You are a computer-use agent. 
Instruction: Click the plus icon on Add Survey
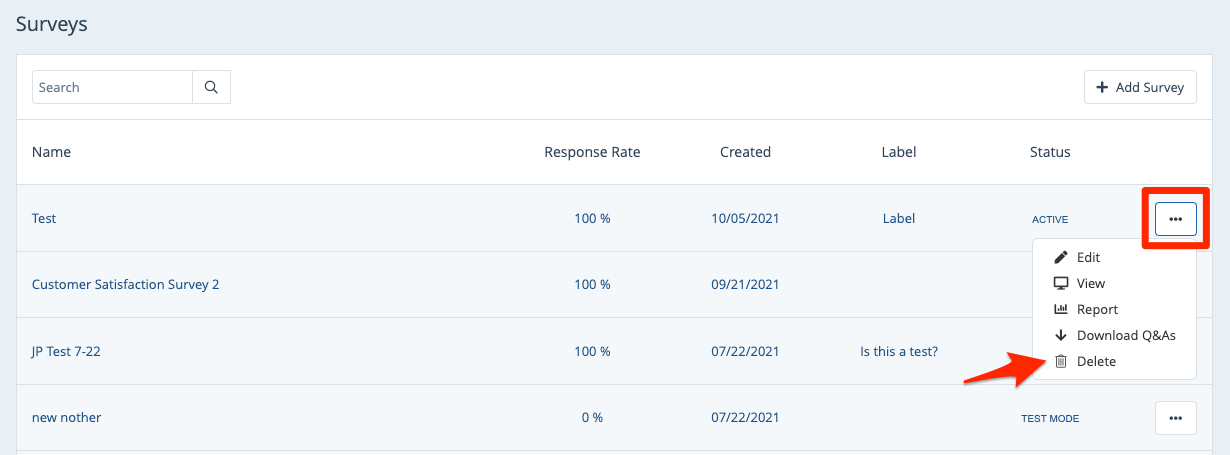tap(1102, 87)
